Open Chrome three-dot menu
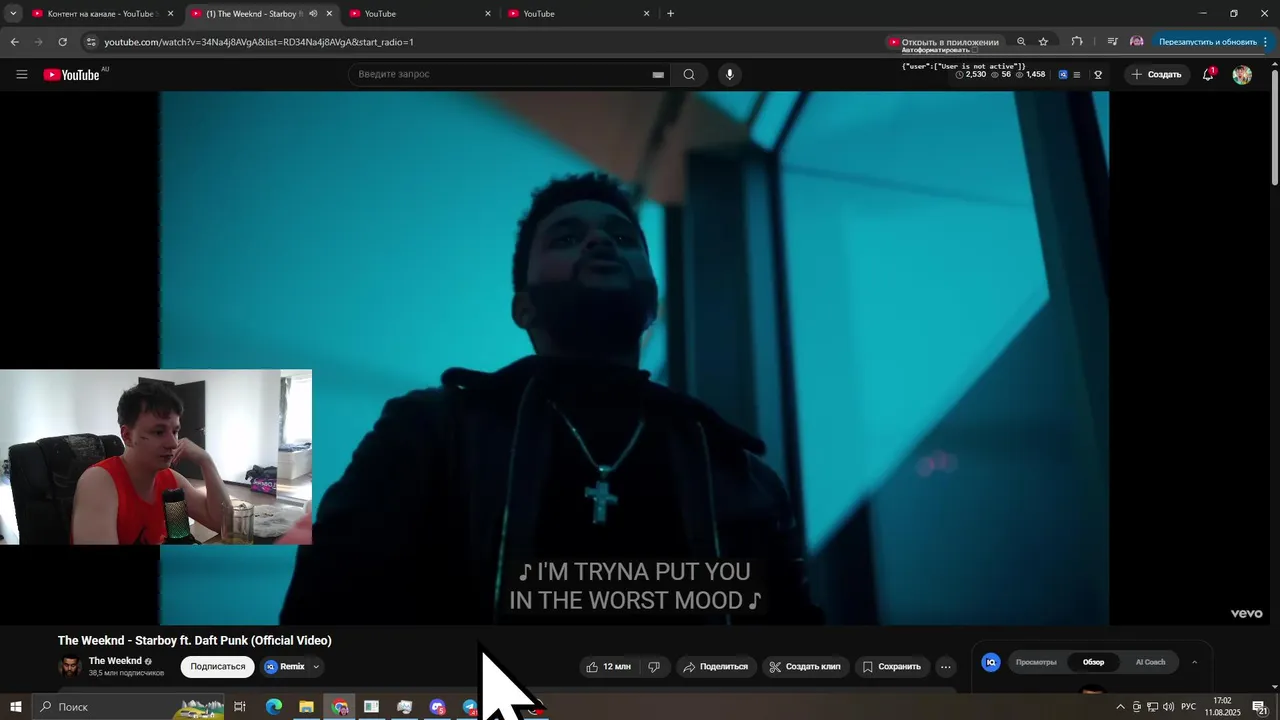This screenshot has height=720, width=1280. [1266, 42]
